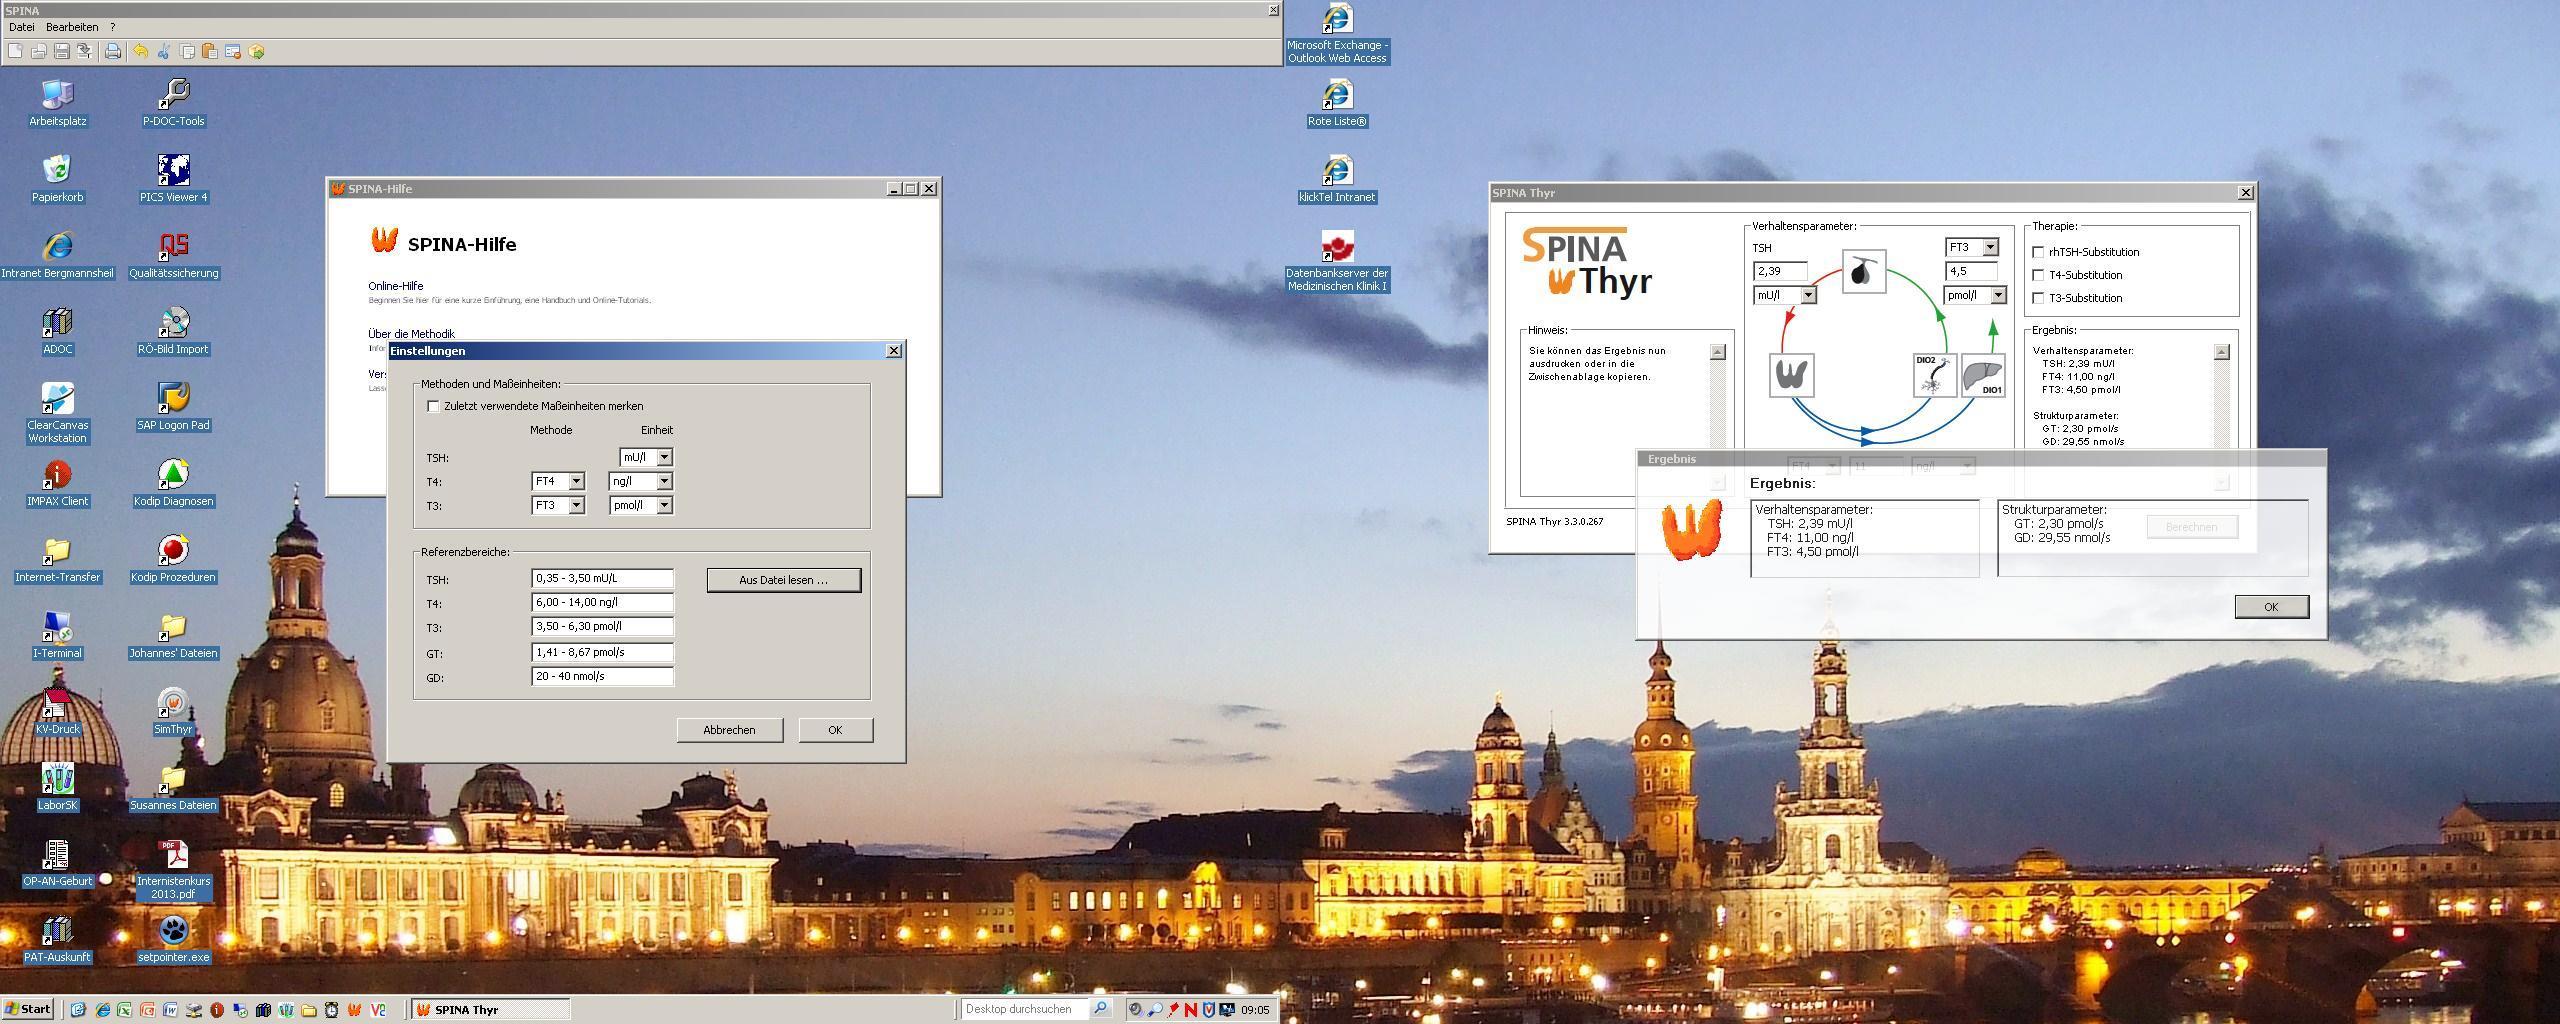The image size is (2560, 1024).
Task: Click the yellow box with green arrow toolbar icon
Action: 257,51
